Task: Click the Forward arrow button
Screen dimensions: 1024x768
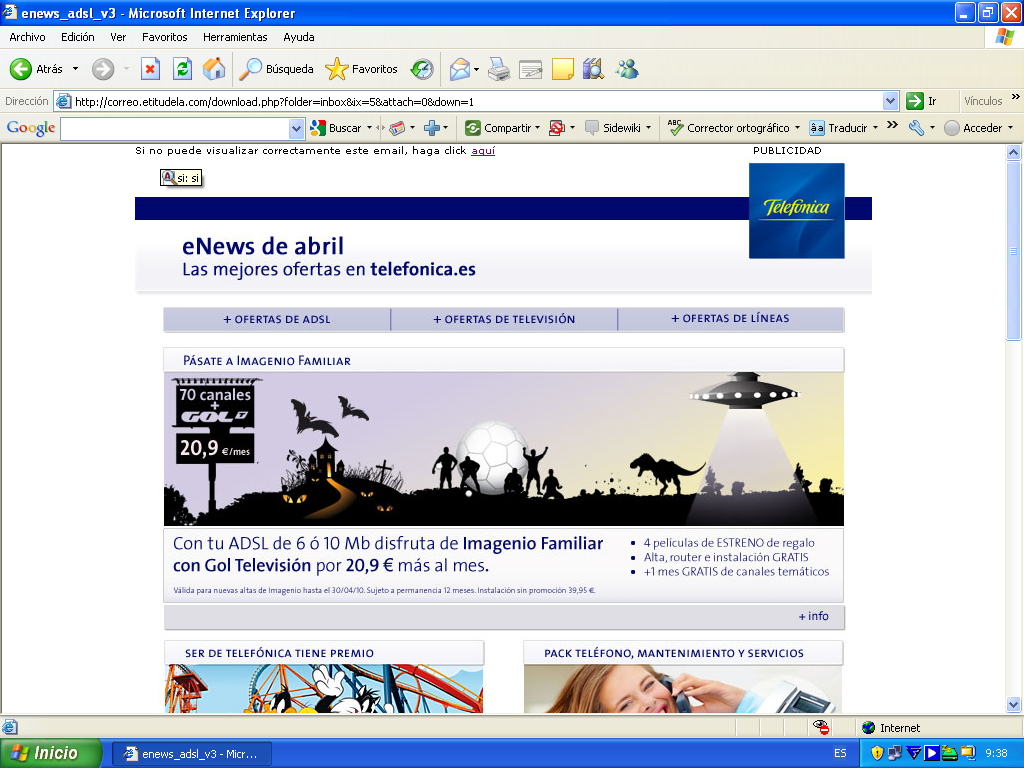Action: coord(103,69)
